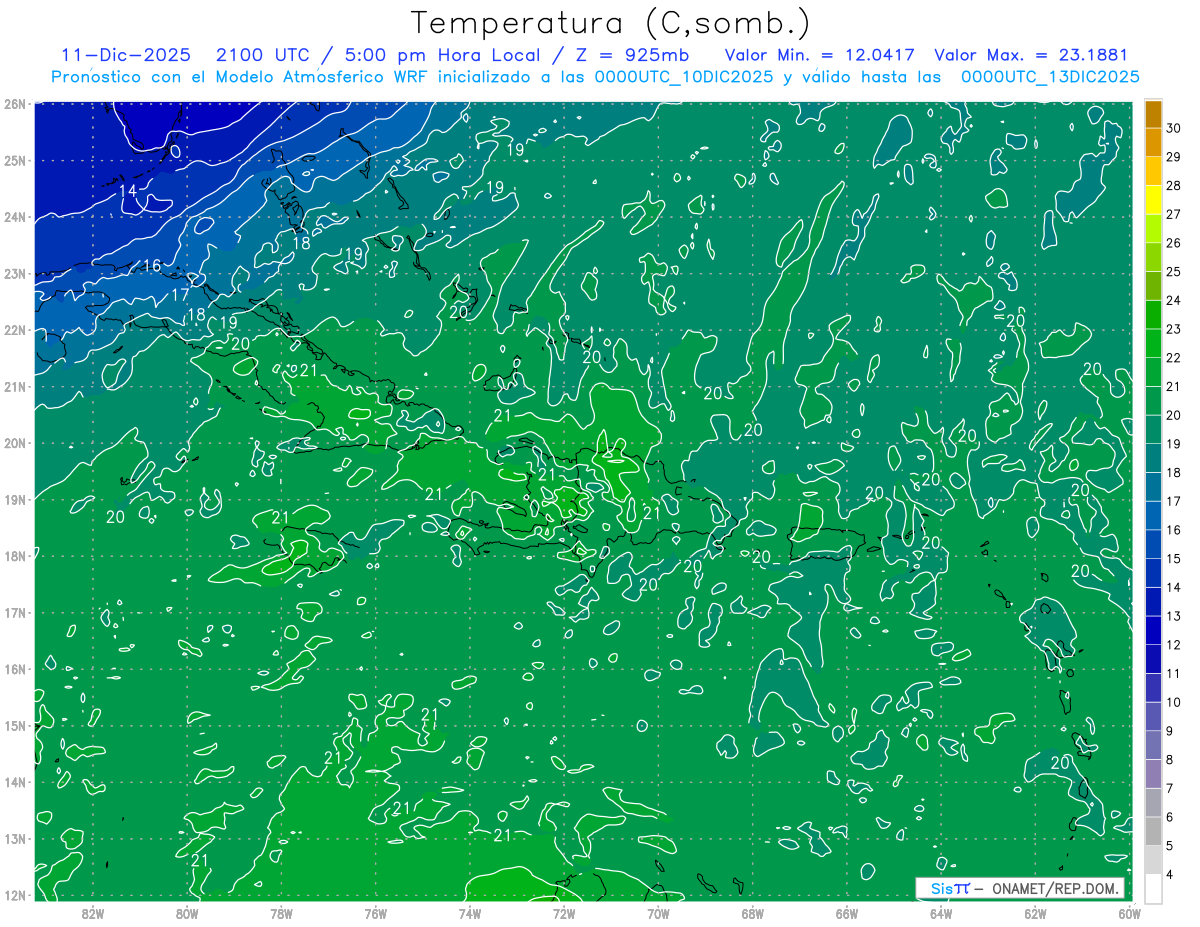Click the '24N' latitude axis label
Viewport: 1200px width, 927px height.
(14, 217)
